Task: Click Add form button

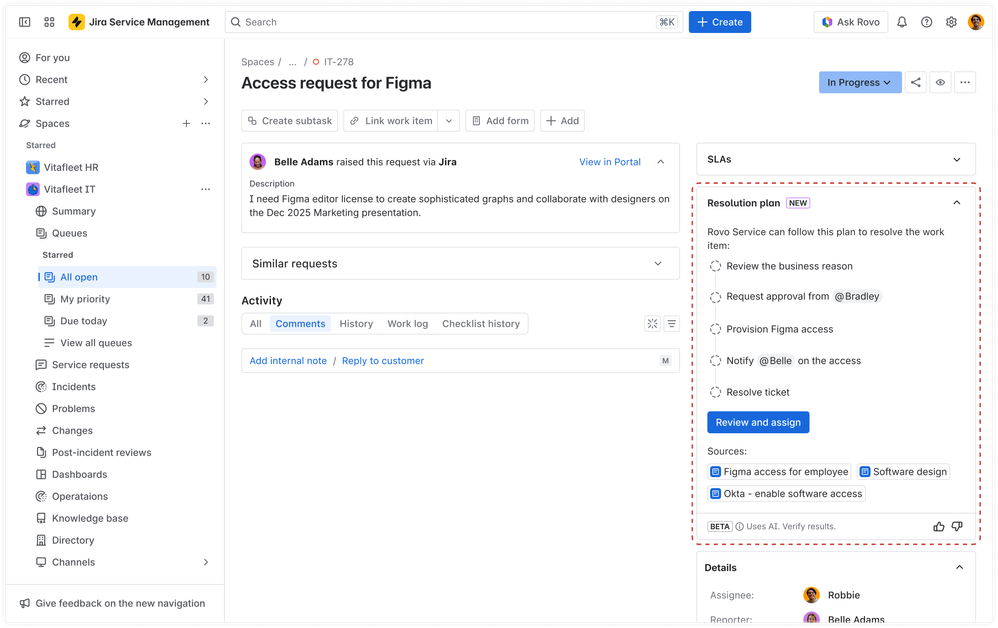Action: [500, 121]
